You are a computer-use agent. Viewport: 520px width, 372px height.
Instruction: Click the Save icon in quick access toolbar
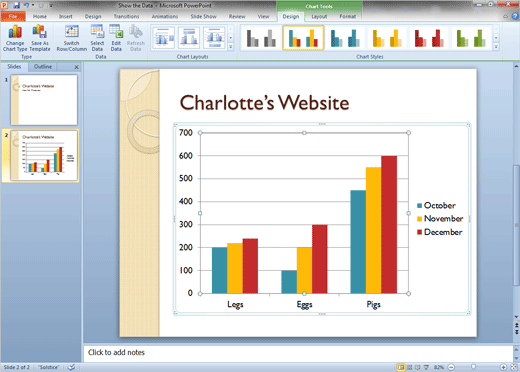16,5
